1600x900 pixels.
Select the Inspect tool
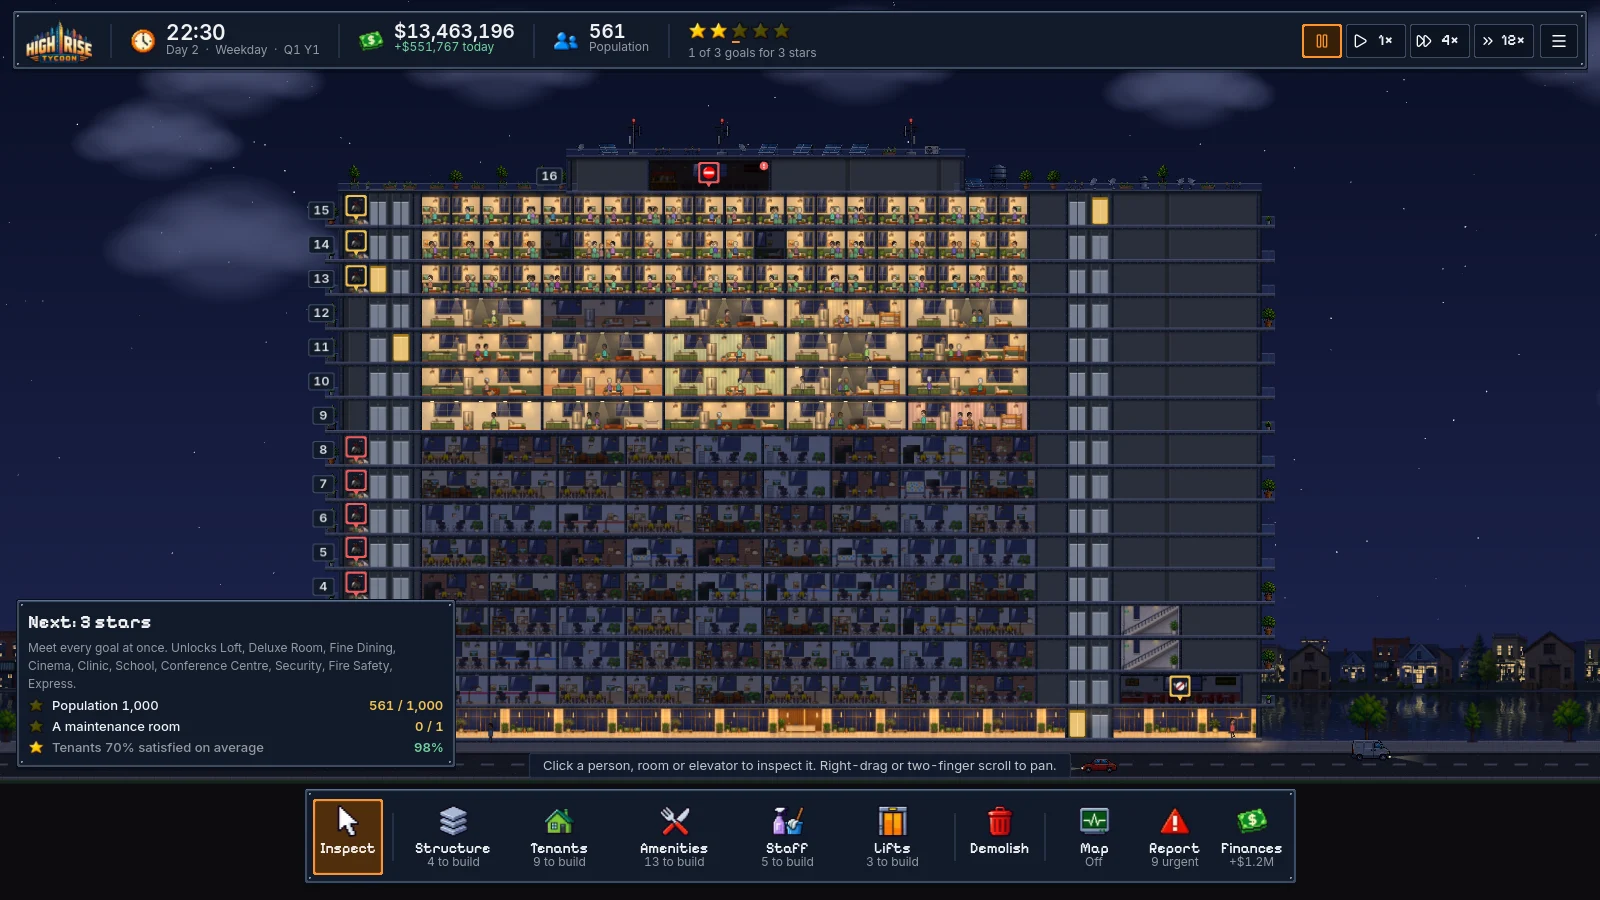[347, 836]
